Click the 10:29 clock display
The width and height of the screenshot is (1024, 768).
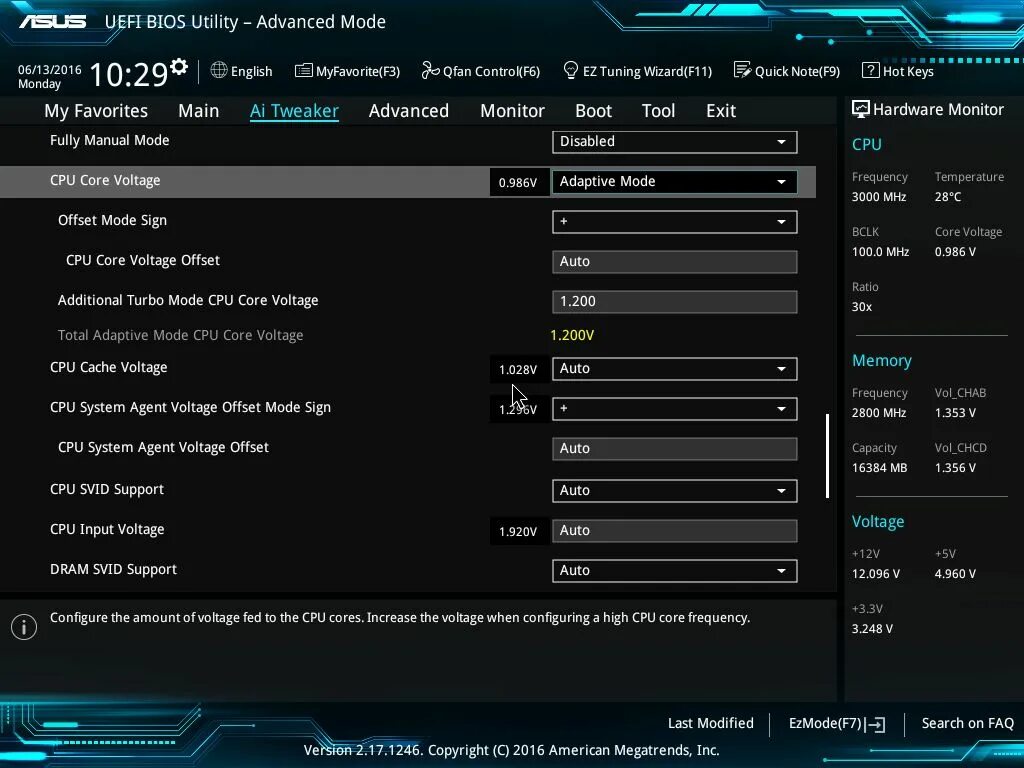click(x=129, y=74)
